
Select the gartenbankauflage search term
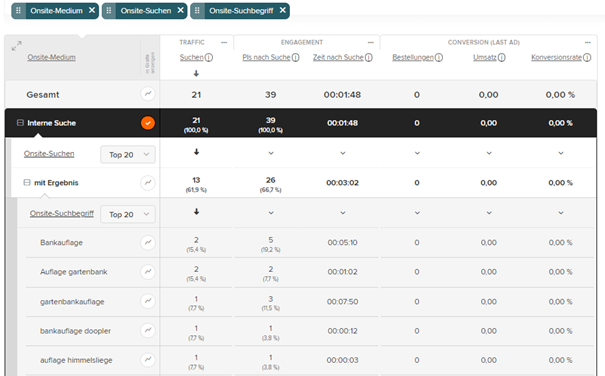click(72, 301)
